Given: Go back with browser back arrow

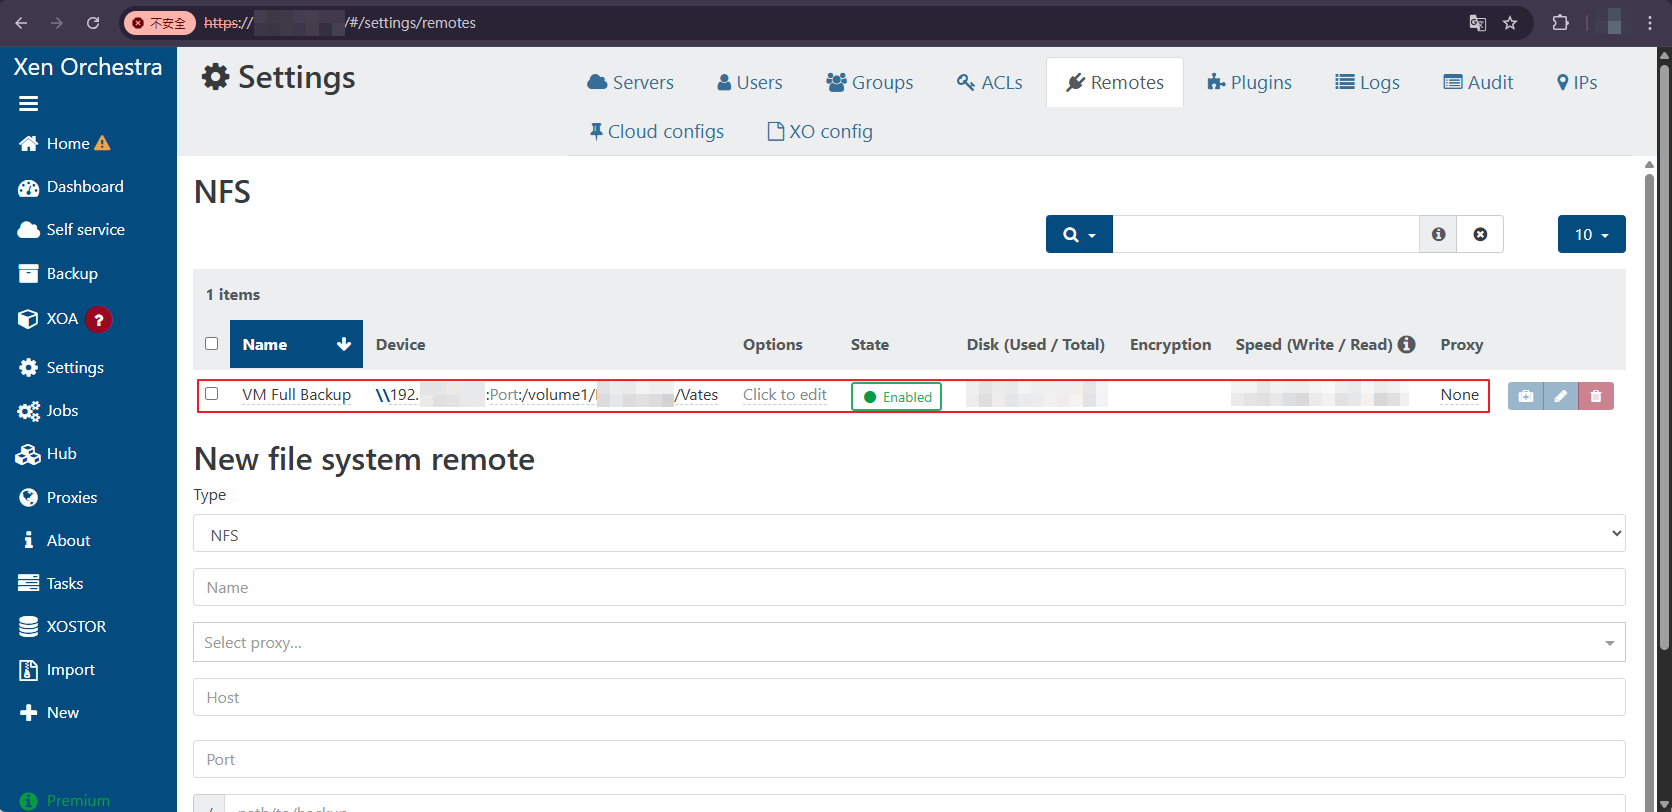Looking at the screenshot, I should pos(22,23).
